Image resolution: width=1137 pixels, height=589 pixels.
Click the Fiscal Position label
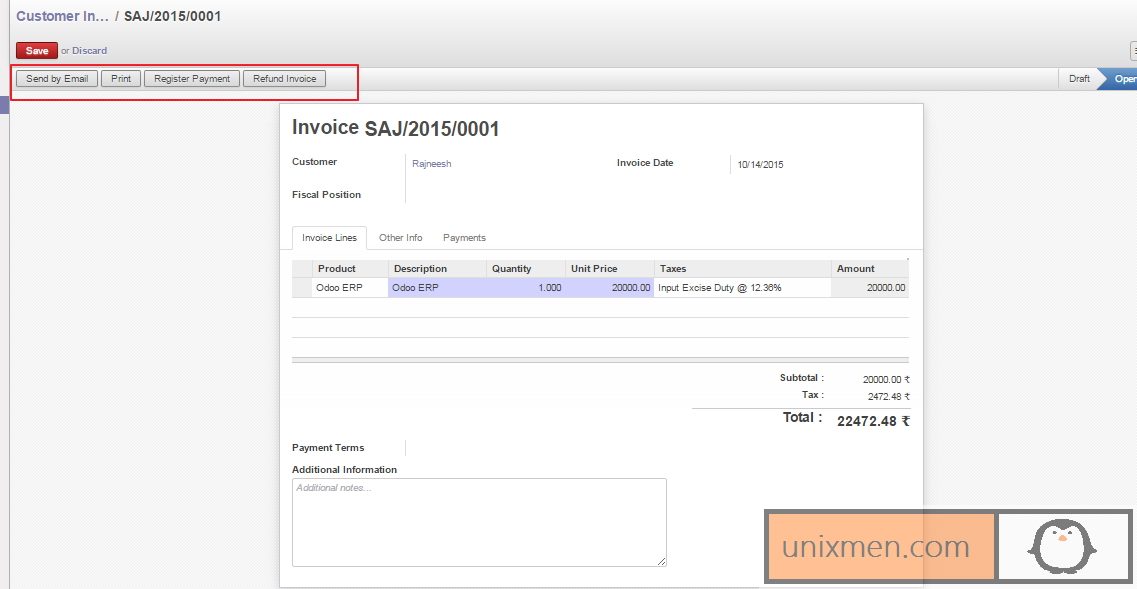click(x=326, y=194)
